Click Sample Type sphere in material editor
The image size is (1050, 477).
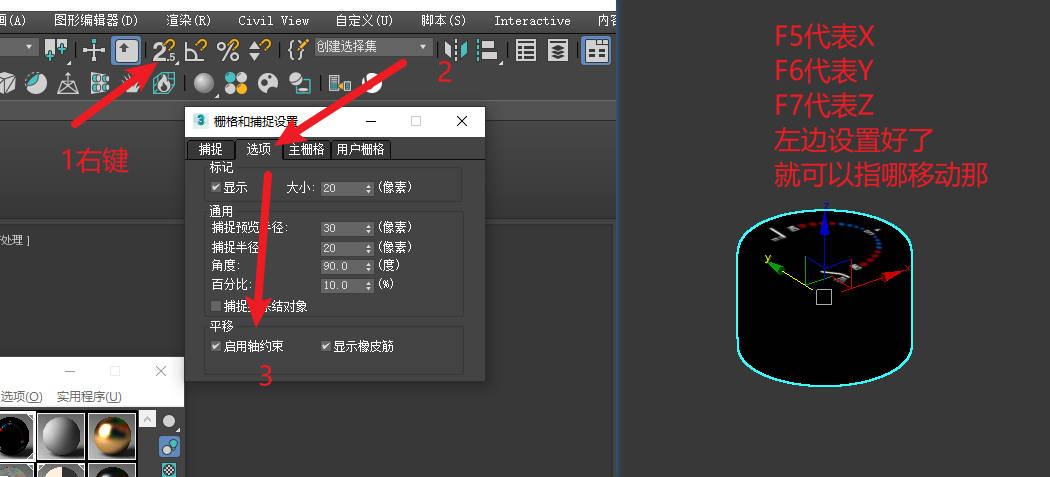click(x=169, y=422)
